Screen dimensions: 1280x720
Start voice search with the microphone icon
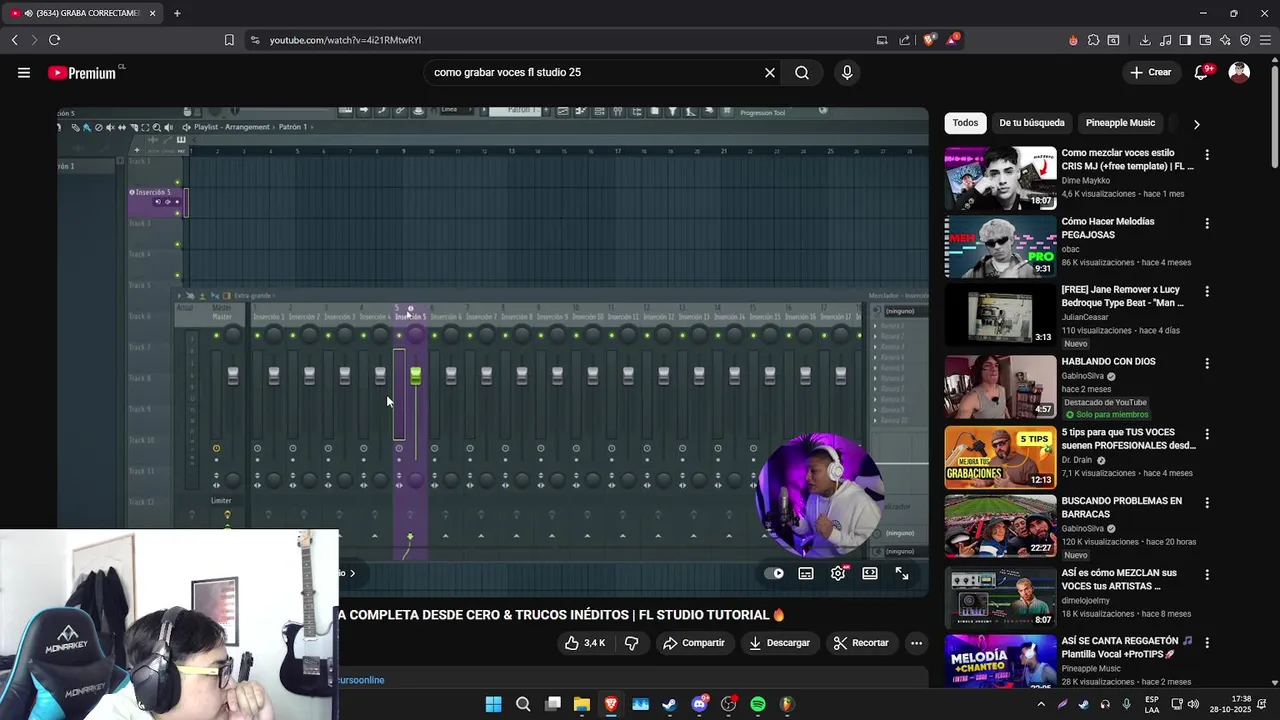click(847, 72)
